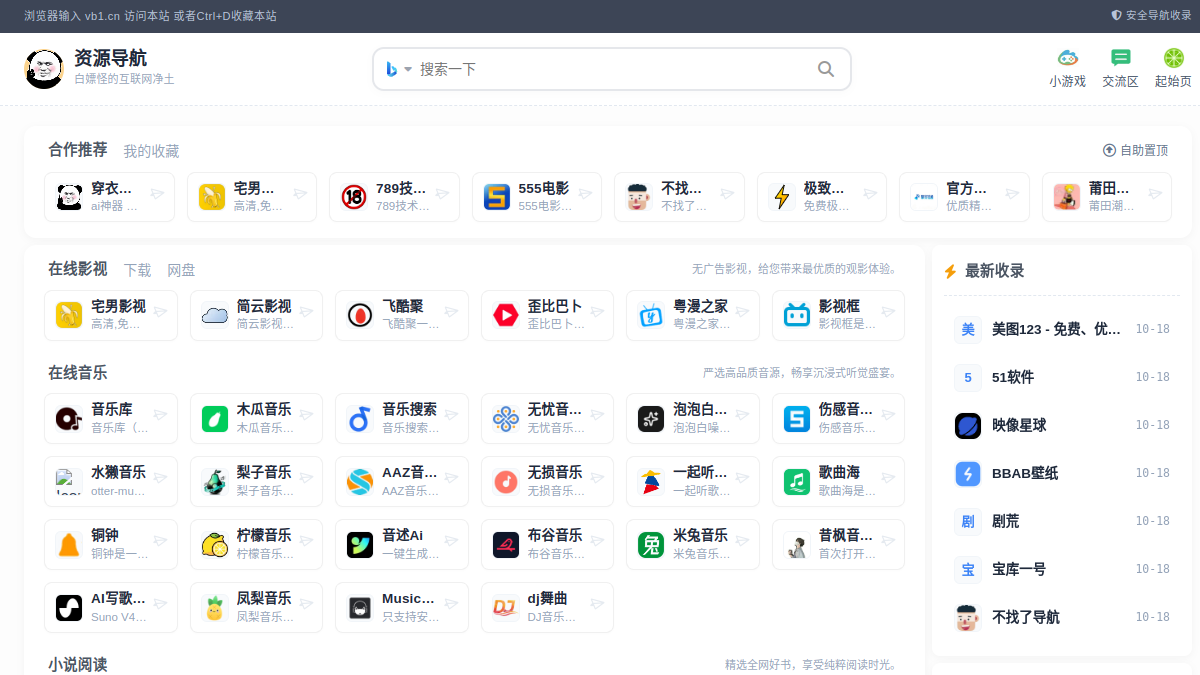
Task: Open 交流区 chat icon
Action: (x=1121, y=58)
